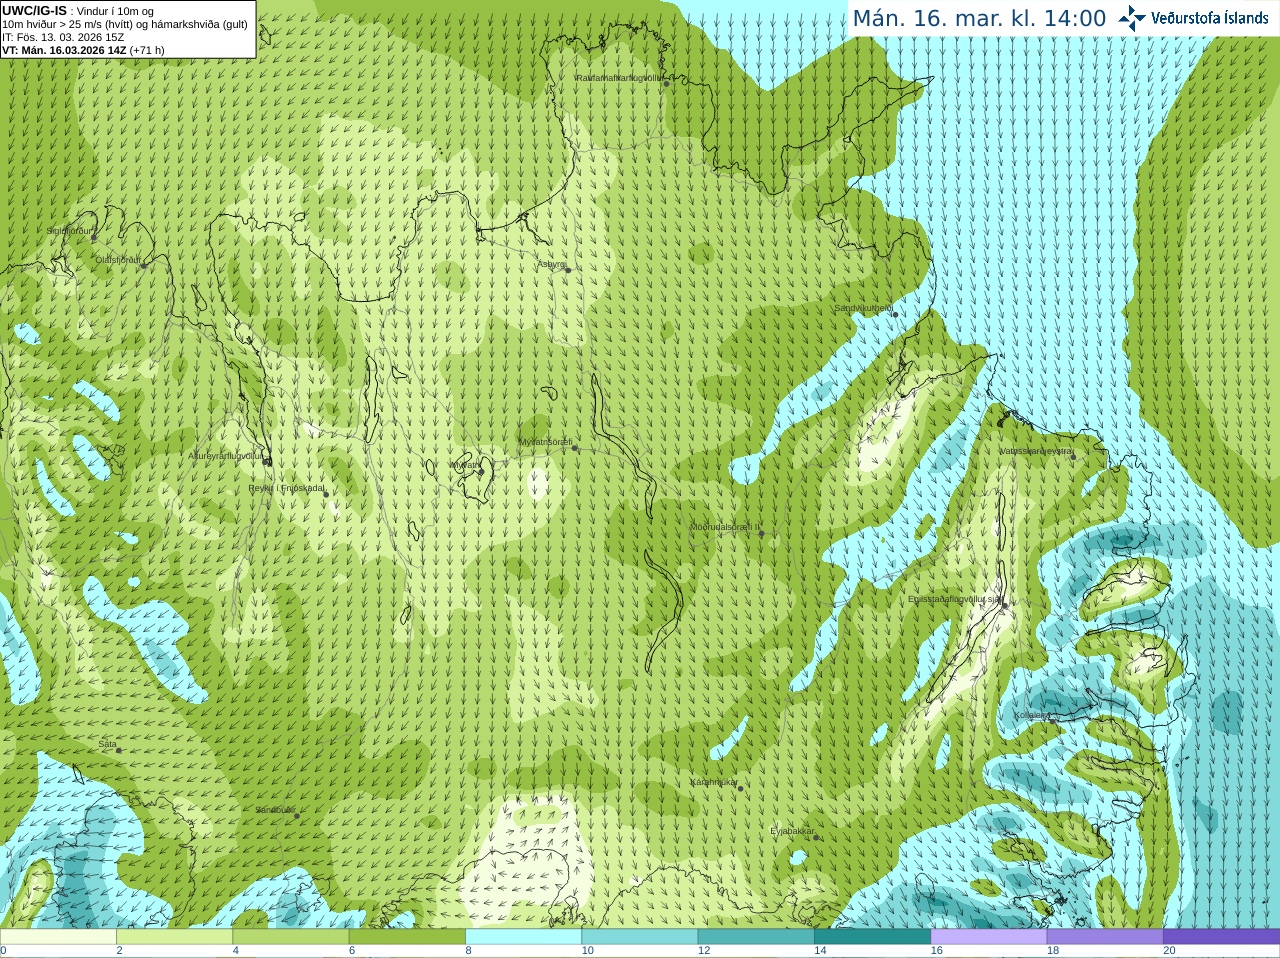Click the Kollaleira station label
Image resolution: width=1280 pixels, height=958 pixels.
[1032, 715]
